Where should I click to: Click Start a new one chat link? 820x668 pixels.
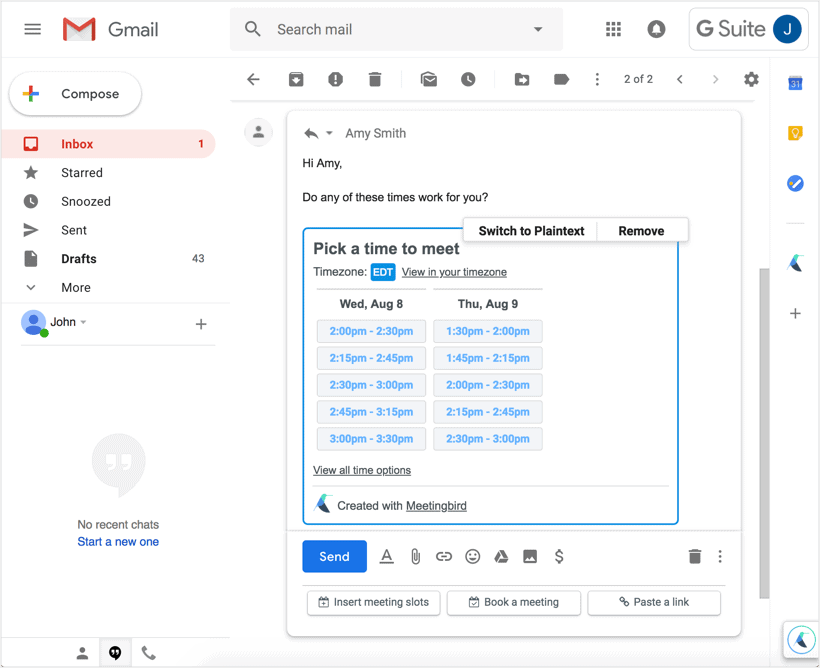pos(118,542)
